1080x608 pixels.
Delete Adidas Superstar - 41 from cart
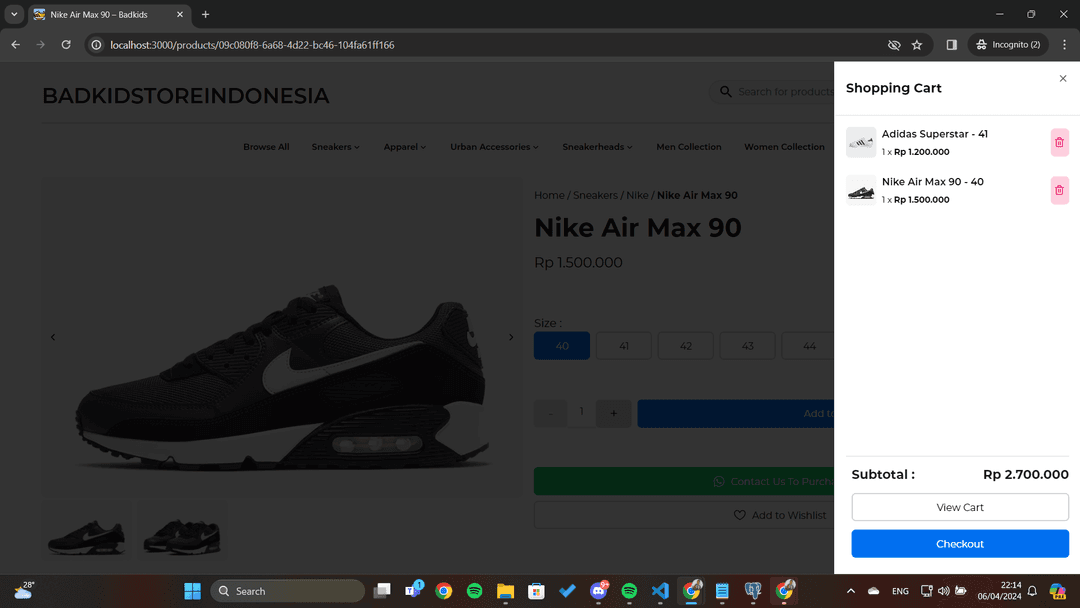1059,143
